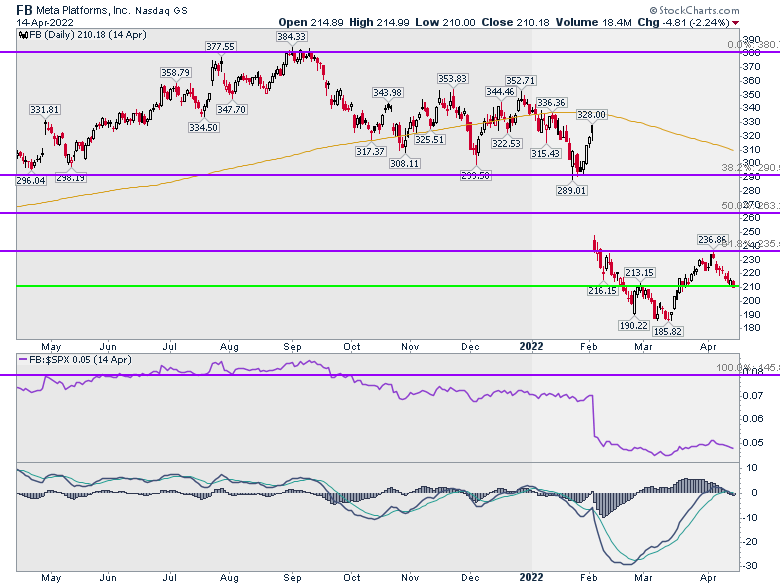
Task: Click the red down-triangle after the Chg value
Action: [x=735, y=23]
